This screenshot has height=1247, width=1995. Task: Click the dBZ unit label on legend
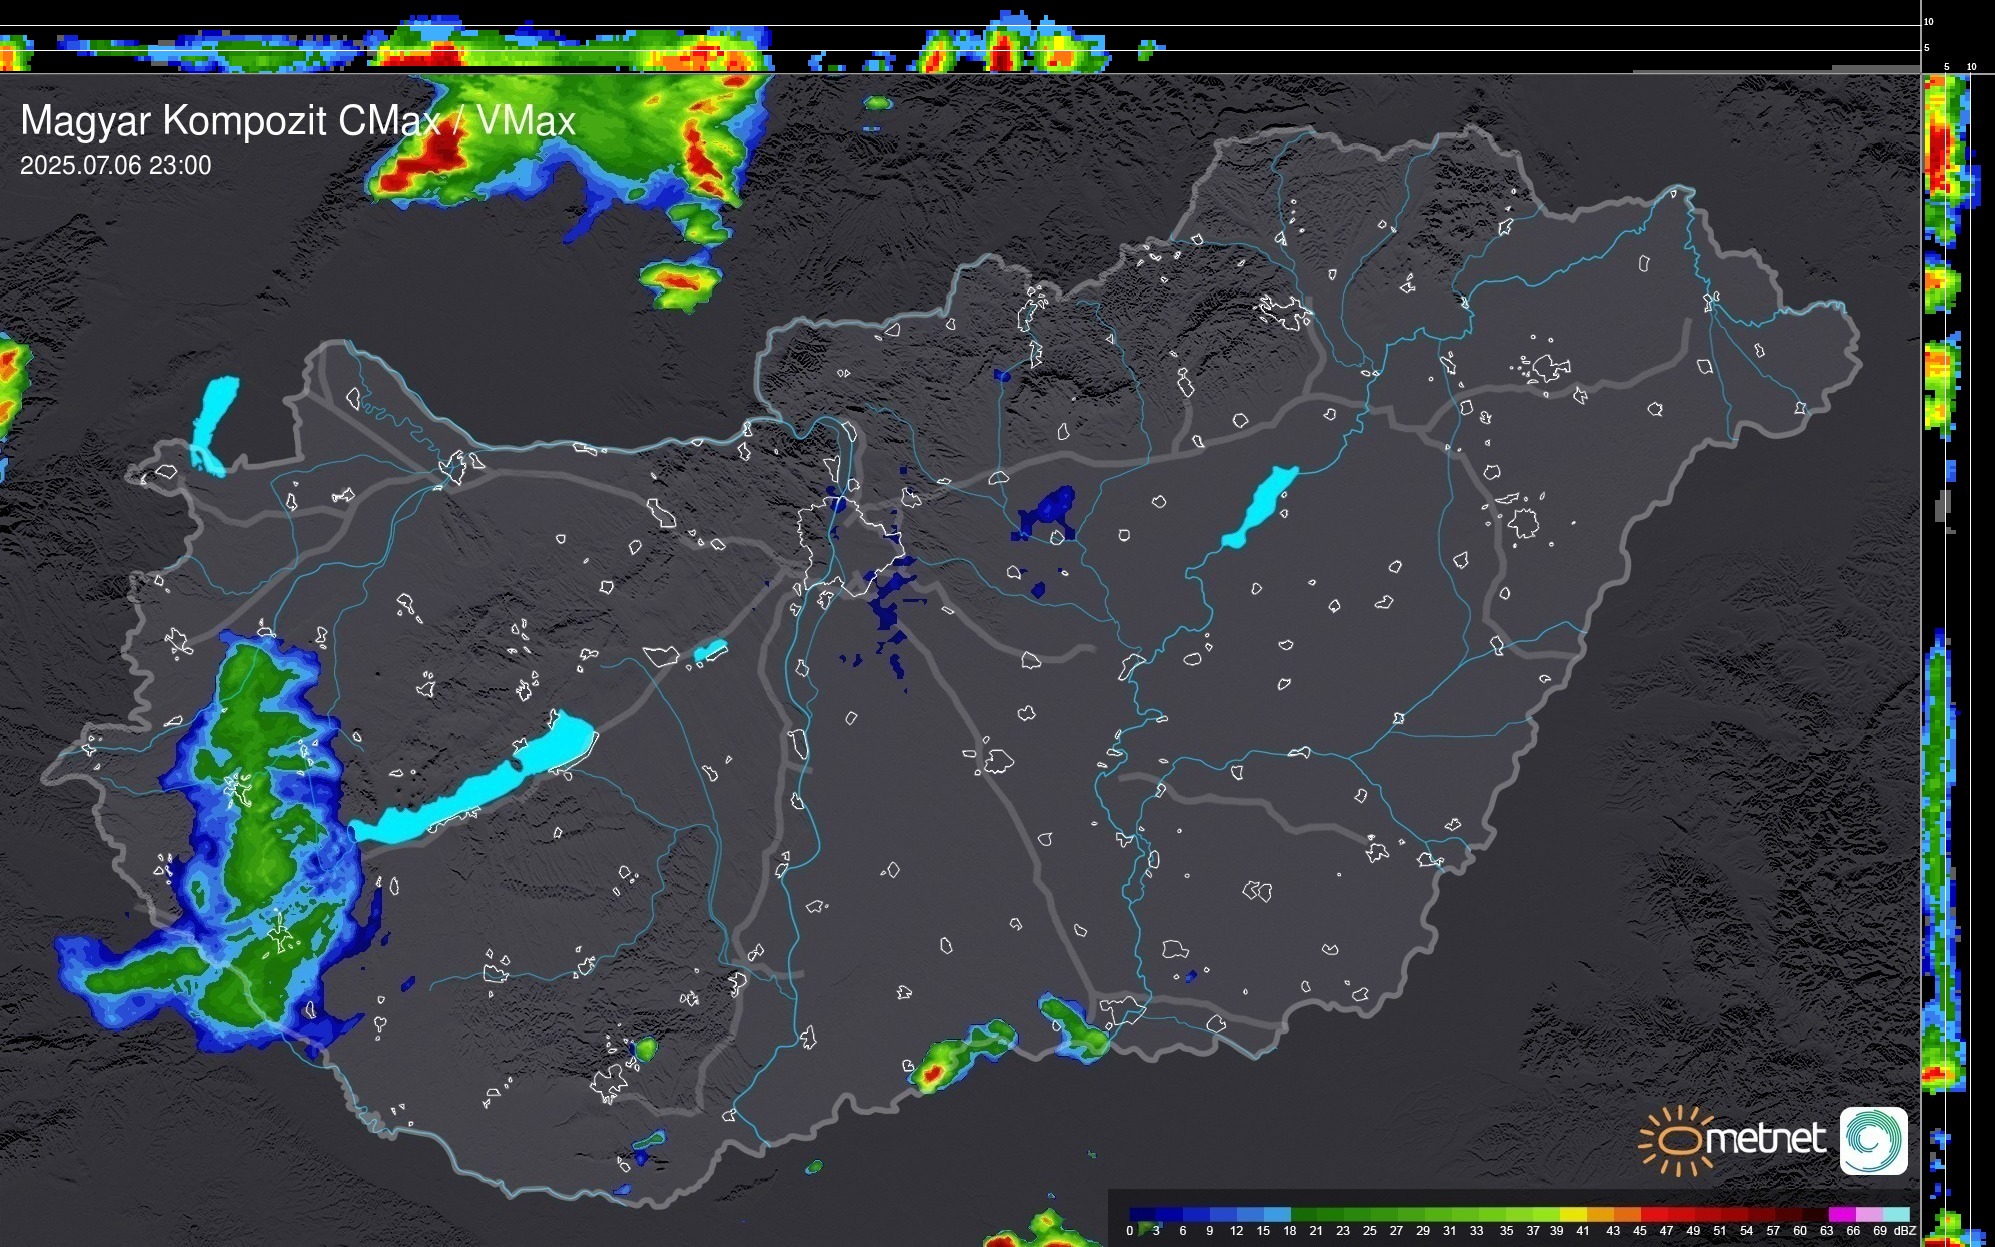pyautogui.click(x=1904, y=1231)
